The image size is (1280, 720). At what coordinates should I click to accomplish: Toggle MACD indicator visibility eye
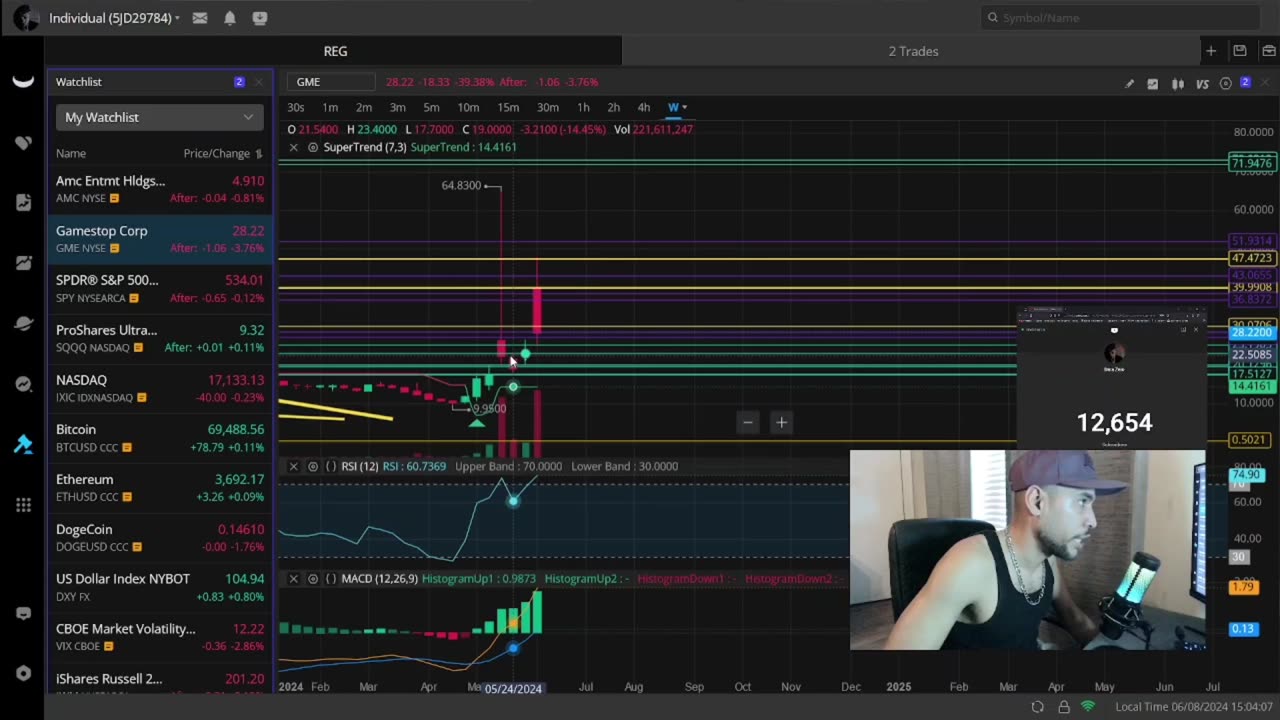[313, 579]
